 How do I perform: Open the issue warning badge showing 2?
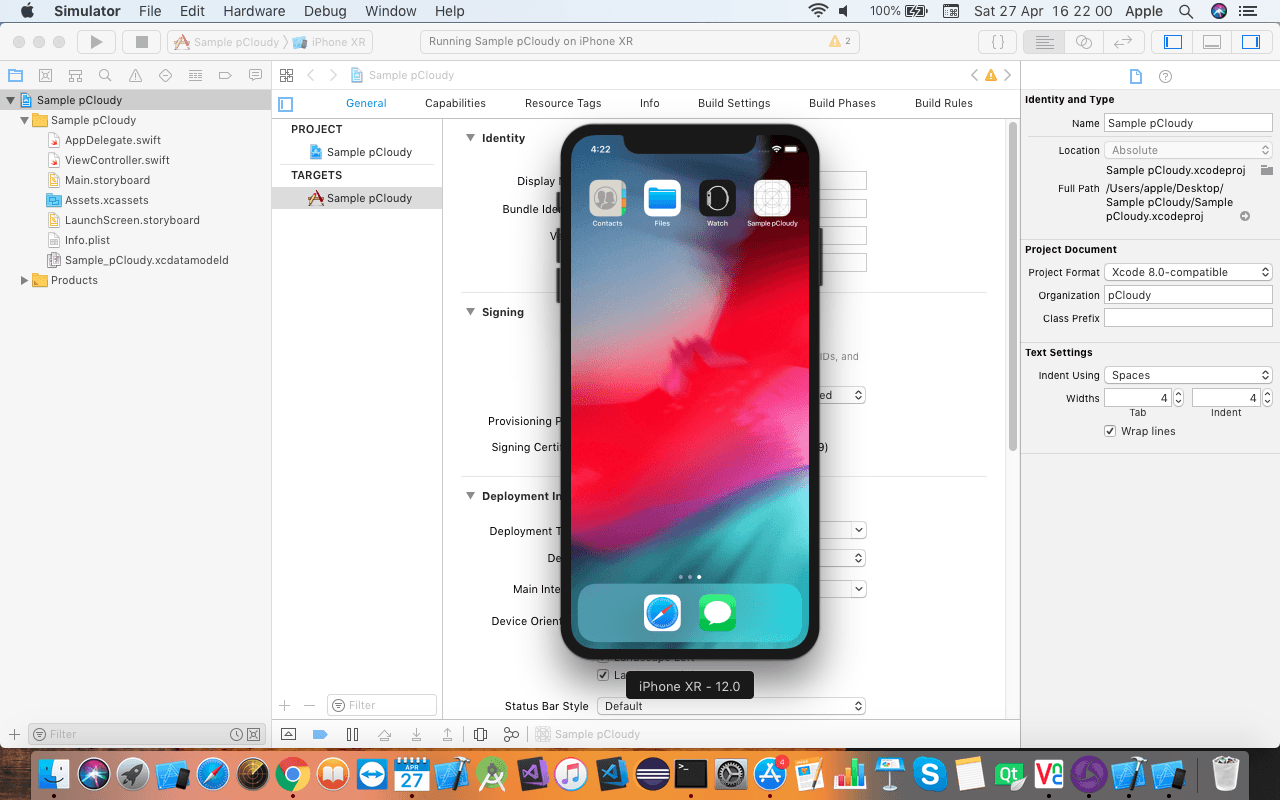click(x=840, y=42)
